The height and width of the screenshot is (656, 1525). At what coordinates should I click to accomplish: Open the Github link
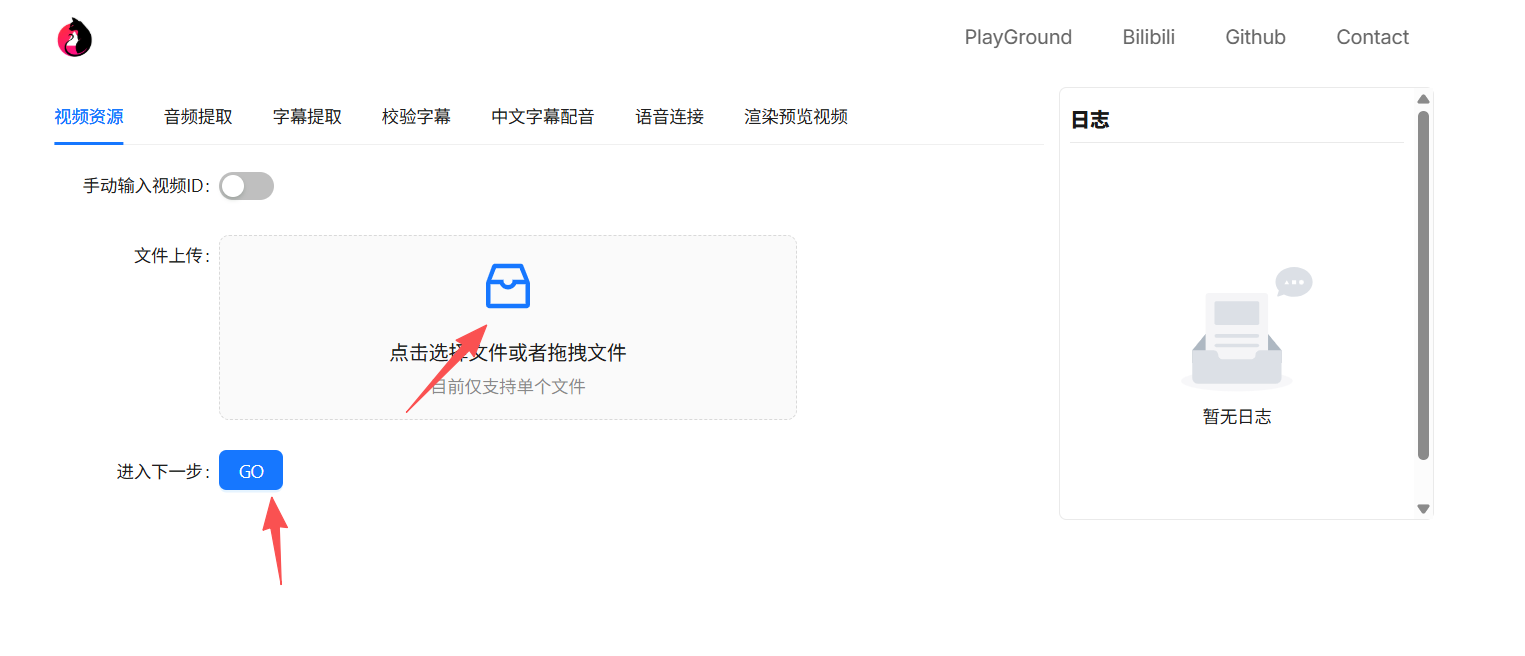click(x=1255, y=37)
